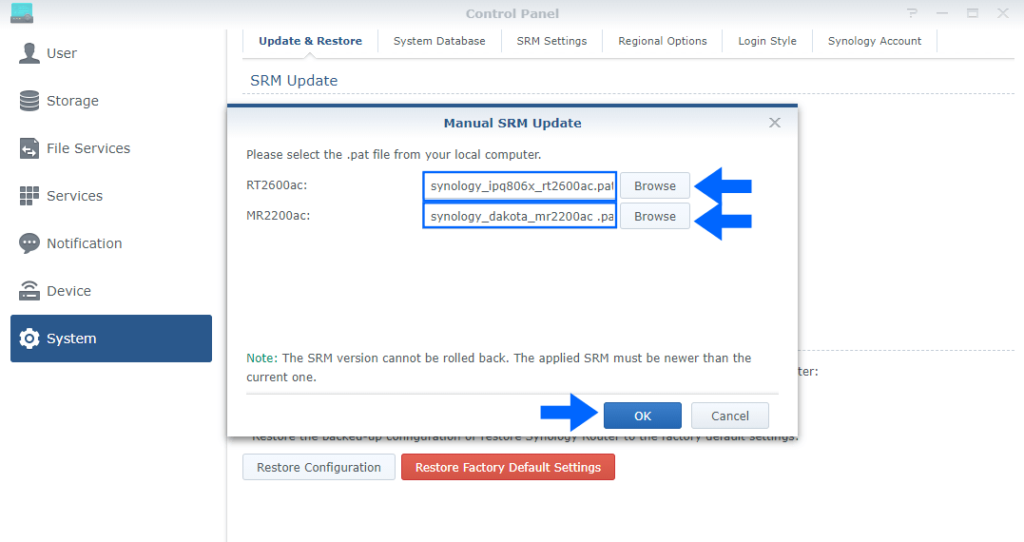Click Restore Factory Default Settings button

[508, 468]
